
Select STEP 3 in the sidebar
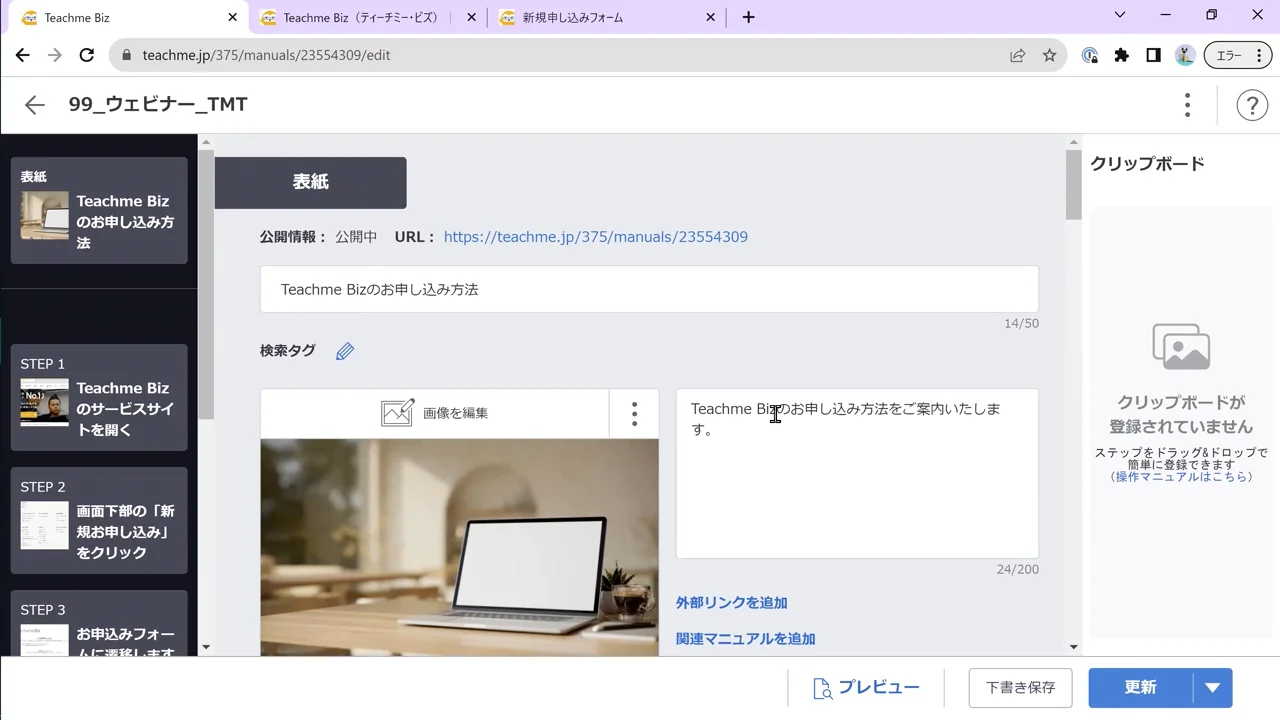click(99, 623)
